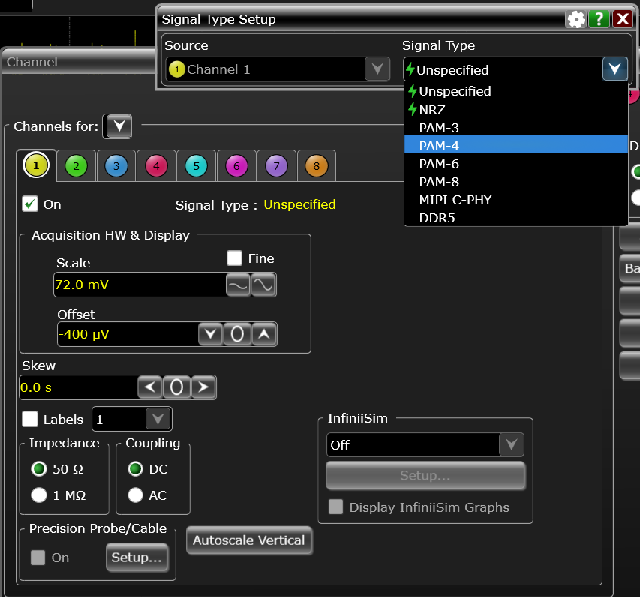
Task: Select channel 6 magenta tab
Action: point(236,166)
